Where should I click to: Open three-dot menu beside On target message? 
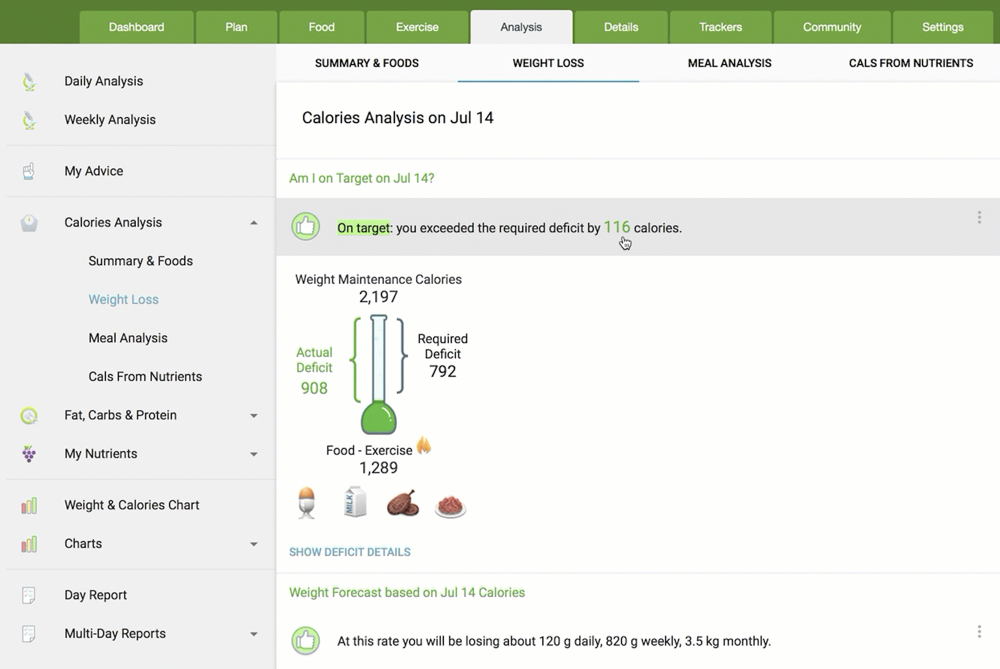tap(979, 218)
